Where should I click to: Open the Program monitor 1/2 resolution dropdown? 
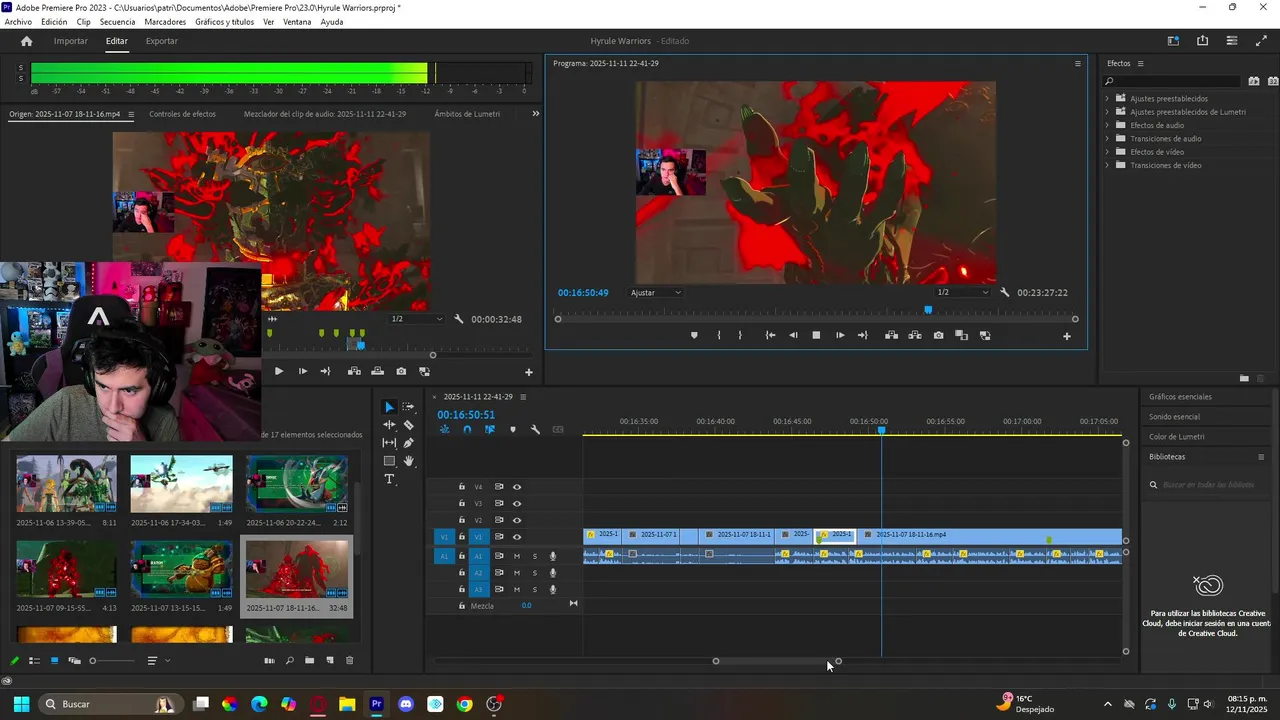tap(962, 293)
